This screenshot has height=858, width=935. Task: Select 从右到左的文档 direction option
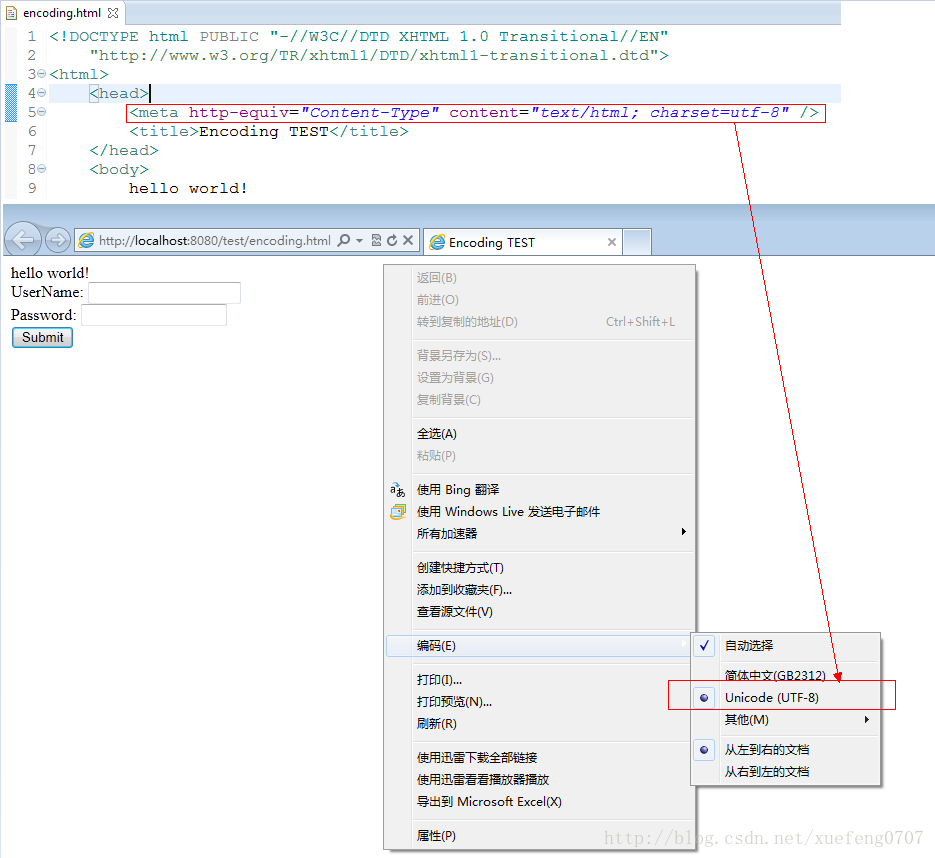[786, 772]
